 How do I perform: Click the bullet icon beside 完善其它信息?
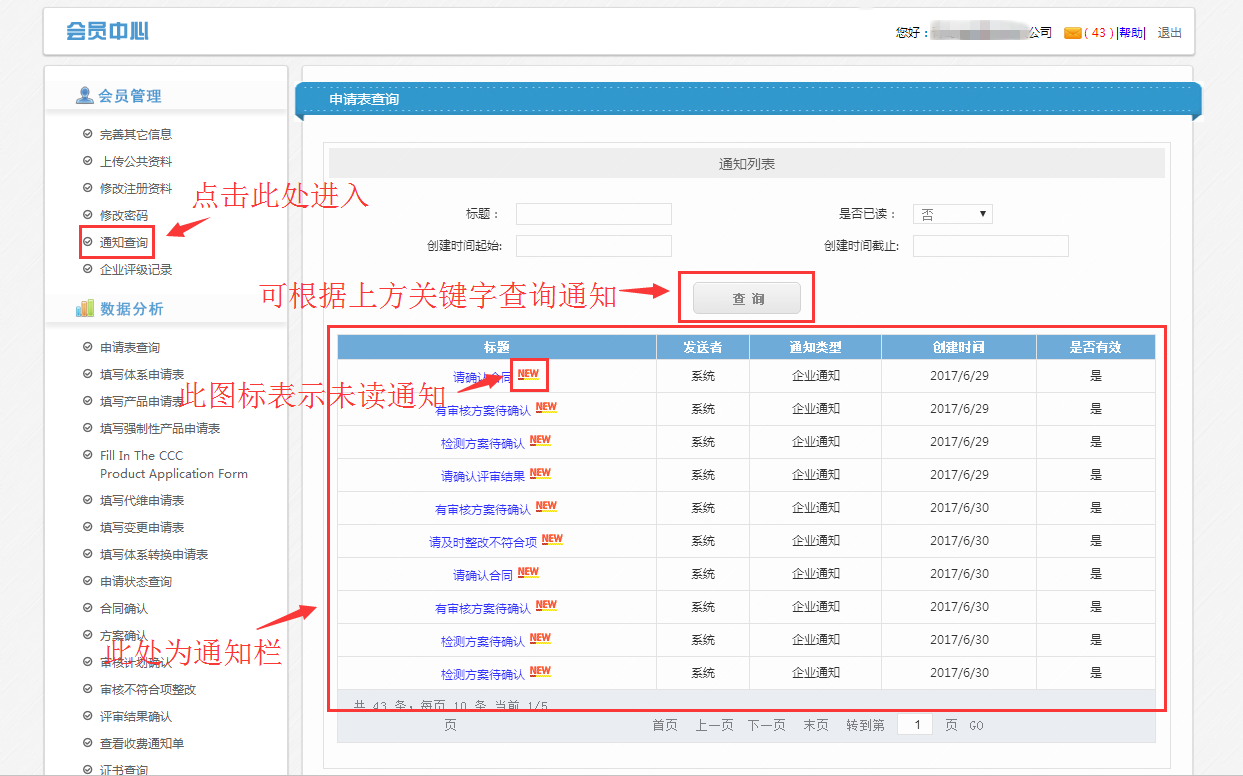(x=87, y=134)
